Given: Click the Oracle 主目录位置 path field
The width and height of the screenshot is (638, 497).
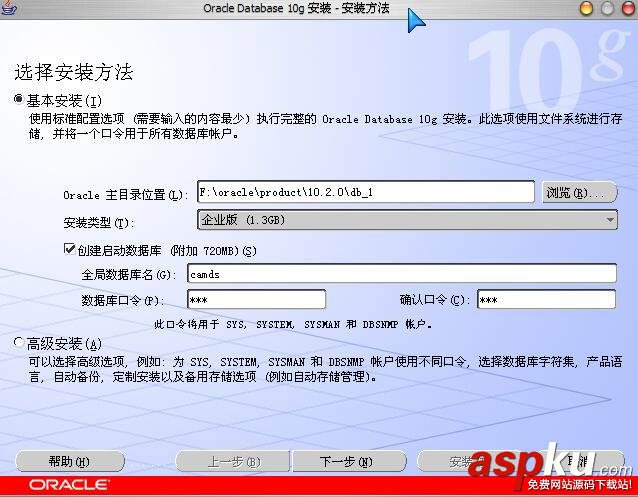Looking at the screenshot, I should [366, 192].
